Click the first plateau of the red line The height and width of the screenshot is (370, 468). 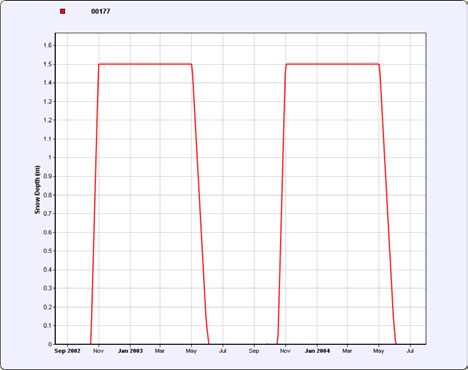point(145,64)
